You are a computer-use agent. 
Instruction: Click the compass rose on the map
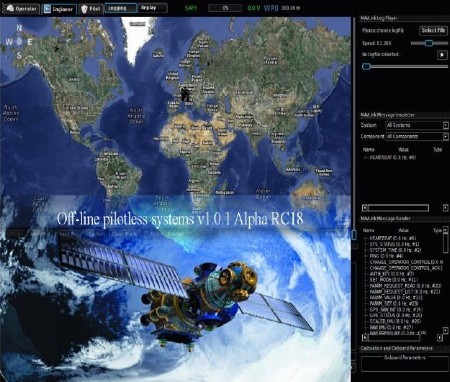[19, 42]
